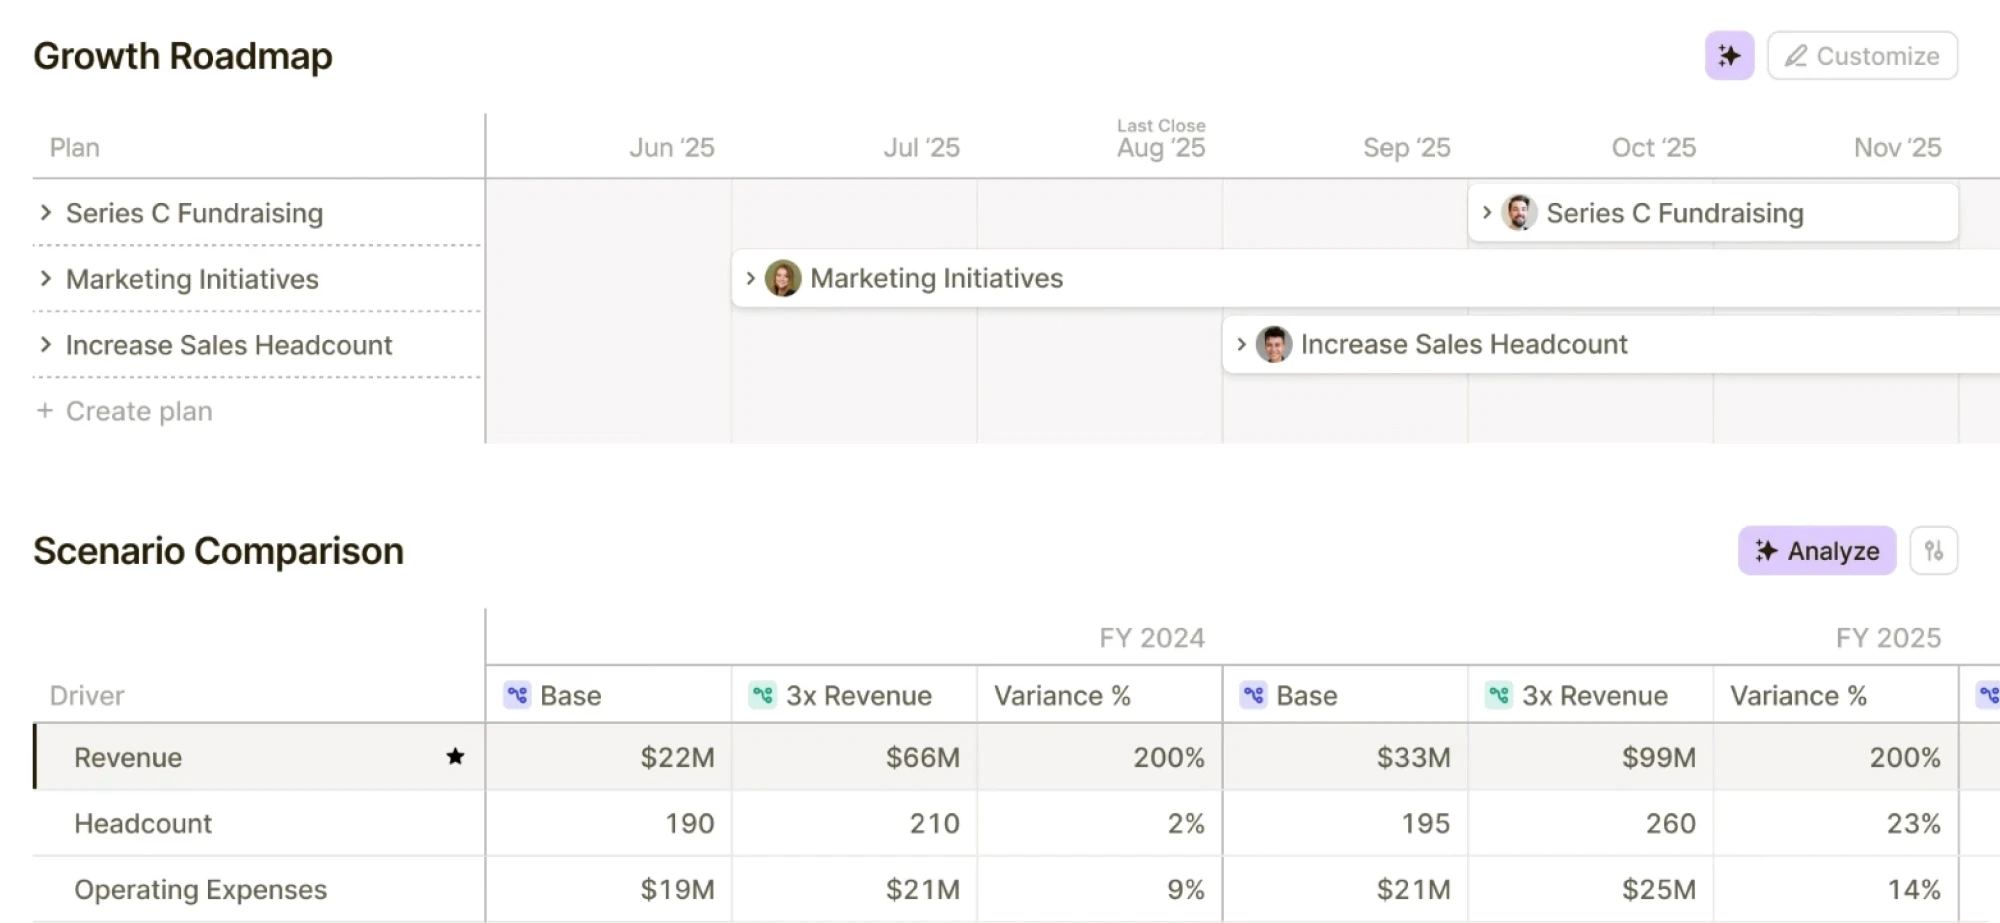Click the star icon on the Revenue row
Viewport: 2000px width, 923px height.
click(x=455, y=757)
